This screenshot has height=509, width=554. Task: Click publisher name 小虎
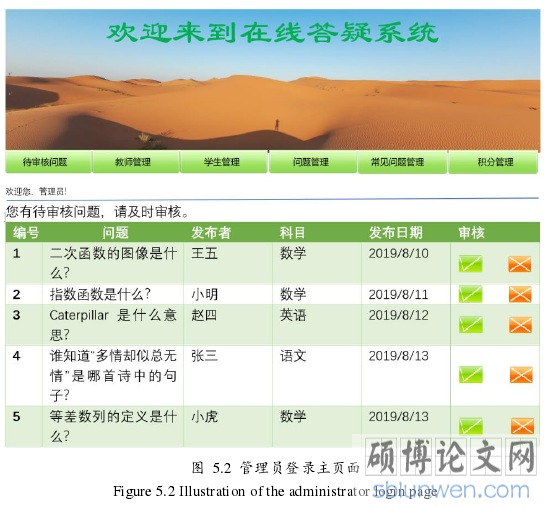[x=204, y=416]
